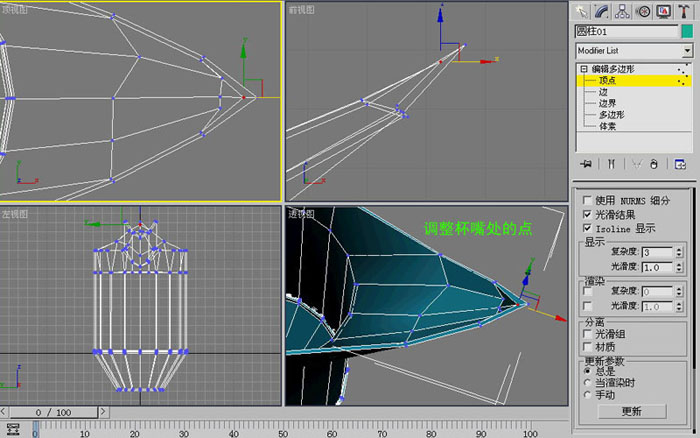The image size is (700, 438).
Task: Increase the display 复杂度 spinner
Action: coord(679,250)
